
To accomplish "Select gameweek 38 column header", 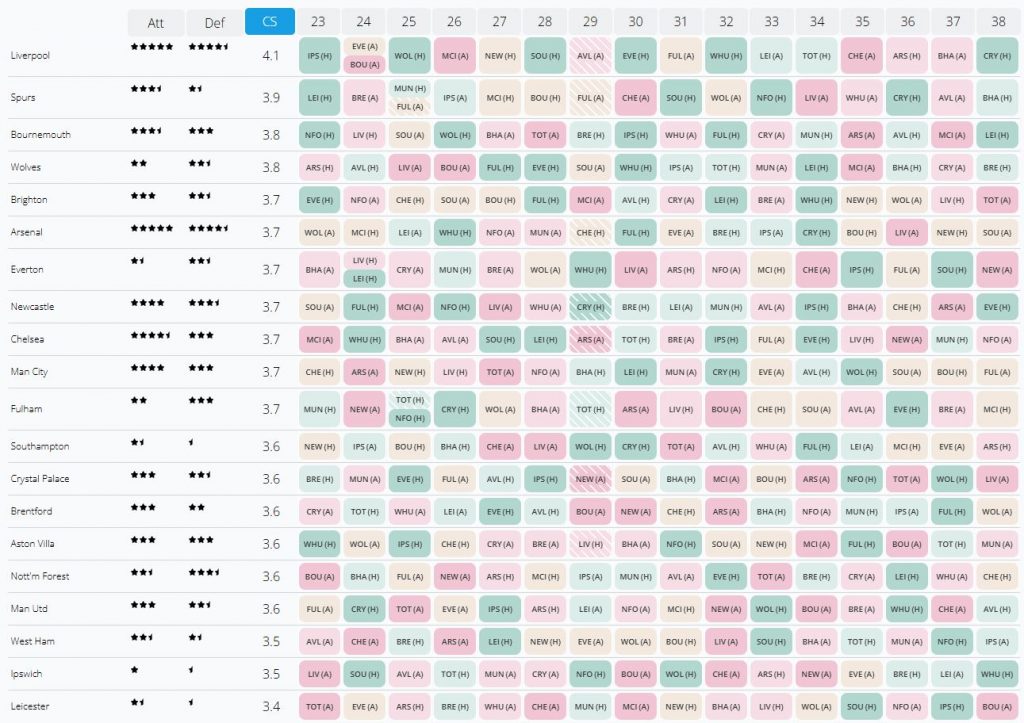I will pos(996,22).
